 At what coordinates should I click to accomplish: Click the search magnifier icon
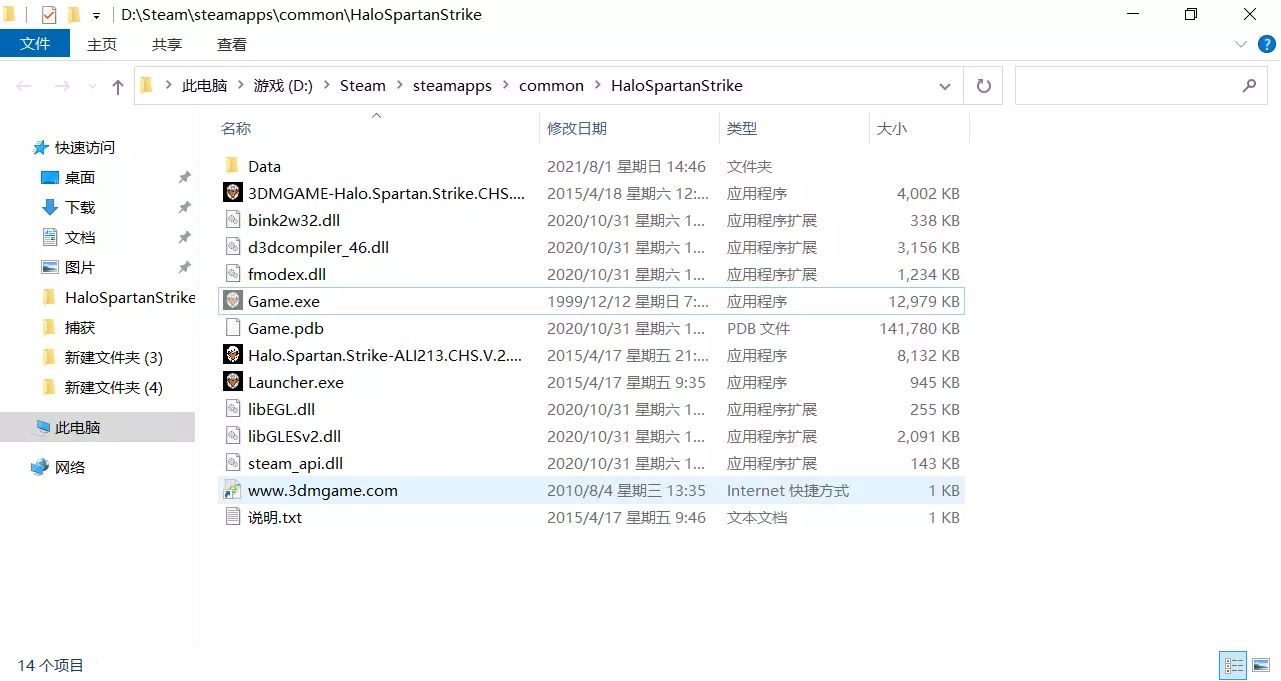1249,86
